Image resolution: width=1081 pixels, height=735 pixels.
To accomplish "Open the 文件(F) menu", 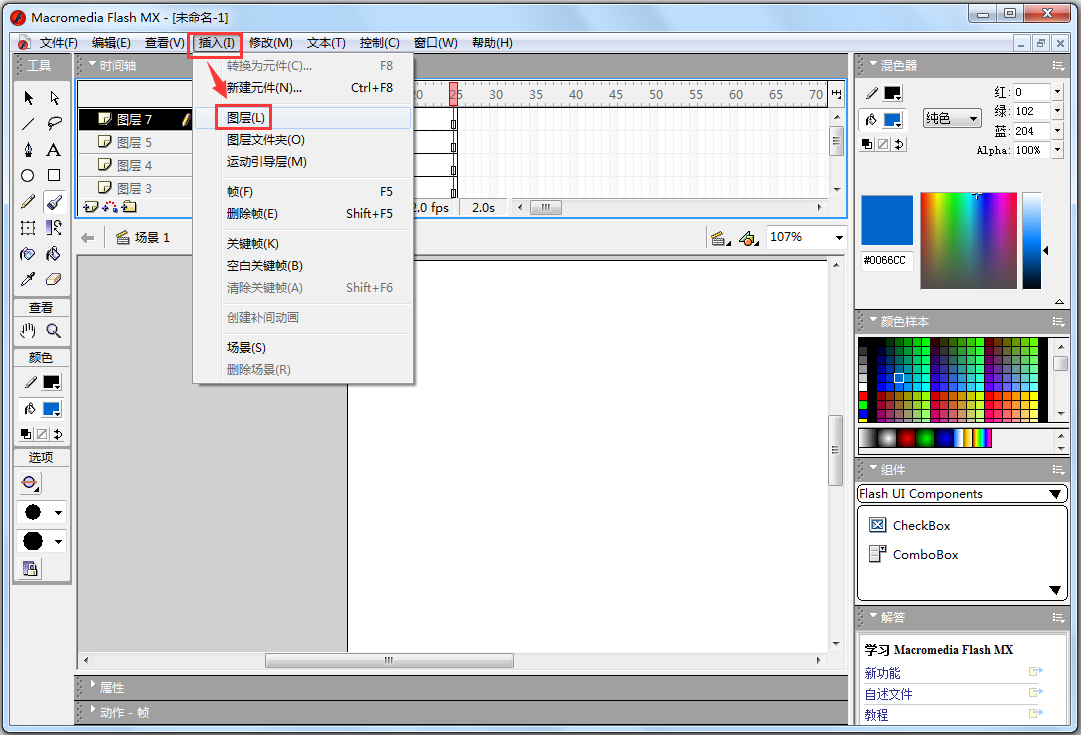I will (58, 43).
